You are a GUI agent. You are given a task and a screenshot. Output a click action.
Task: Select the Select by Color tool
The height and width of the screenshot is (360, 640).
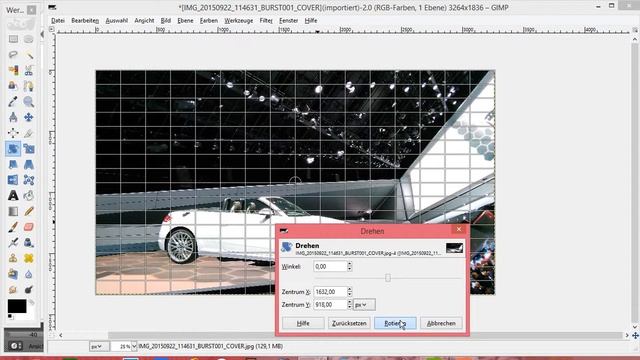(x=13, y=71)
